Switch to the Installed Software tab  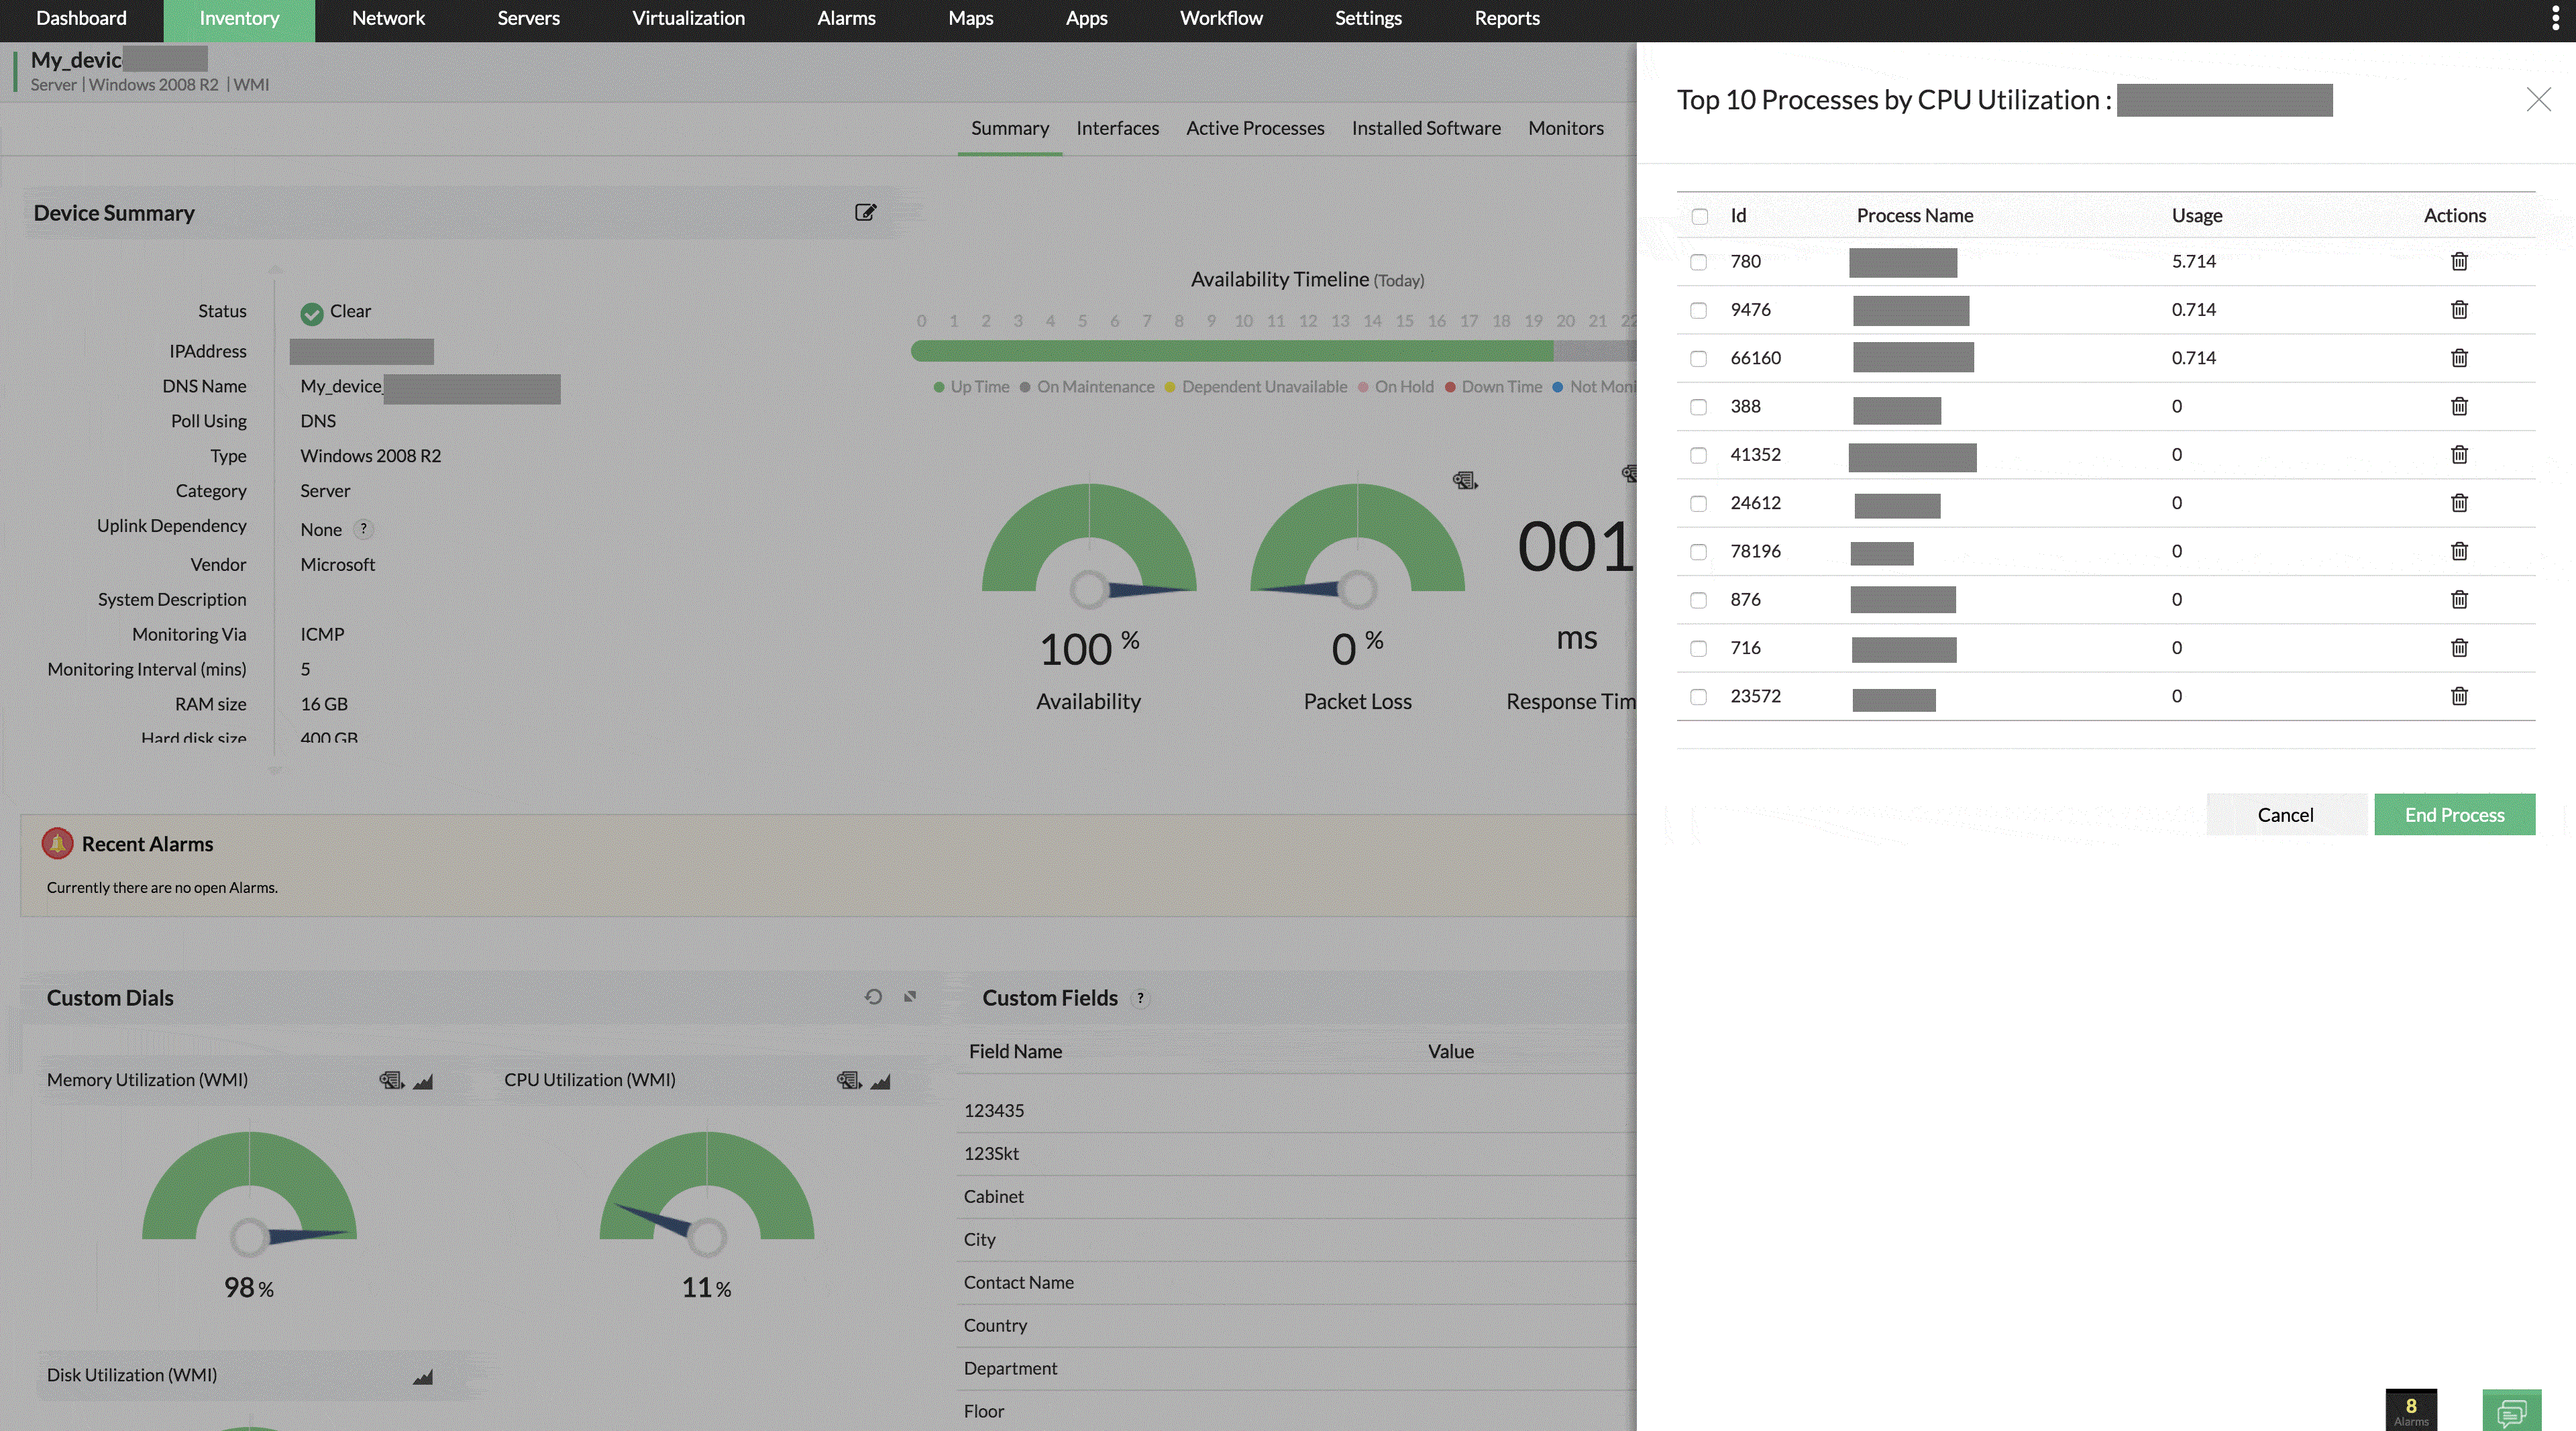click(x=1427, y=127)
